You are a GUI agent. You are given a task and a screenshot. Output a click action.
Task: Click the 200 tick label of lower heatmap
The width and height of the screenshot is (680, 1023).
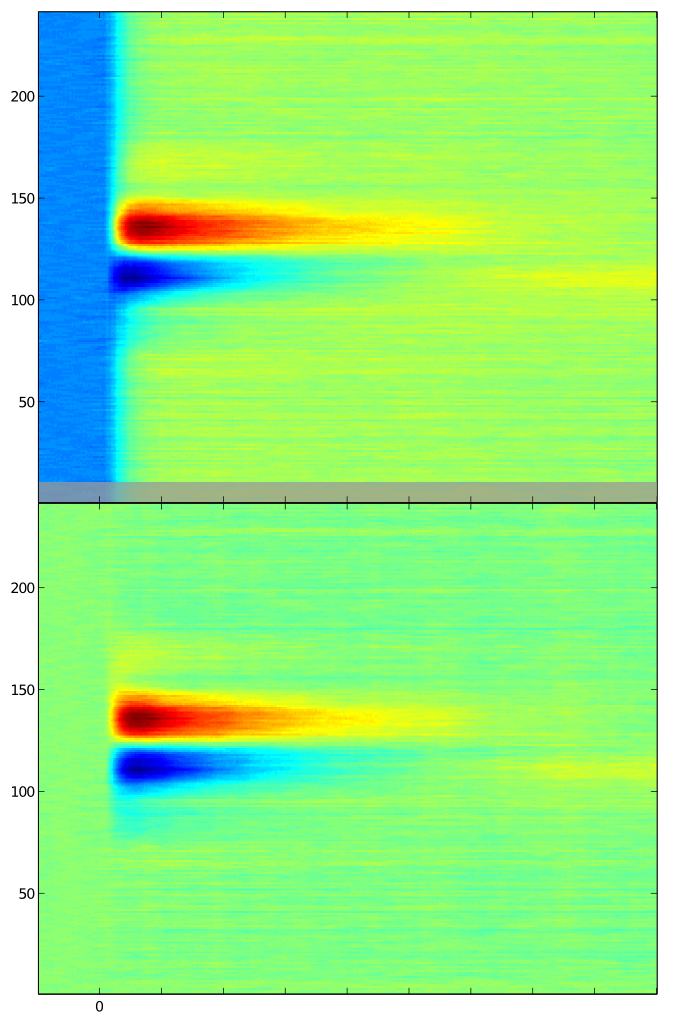(x=23, y=588)
